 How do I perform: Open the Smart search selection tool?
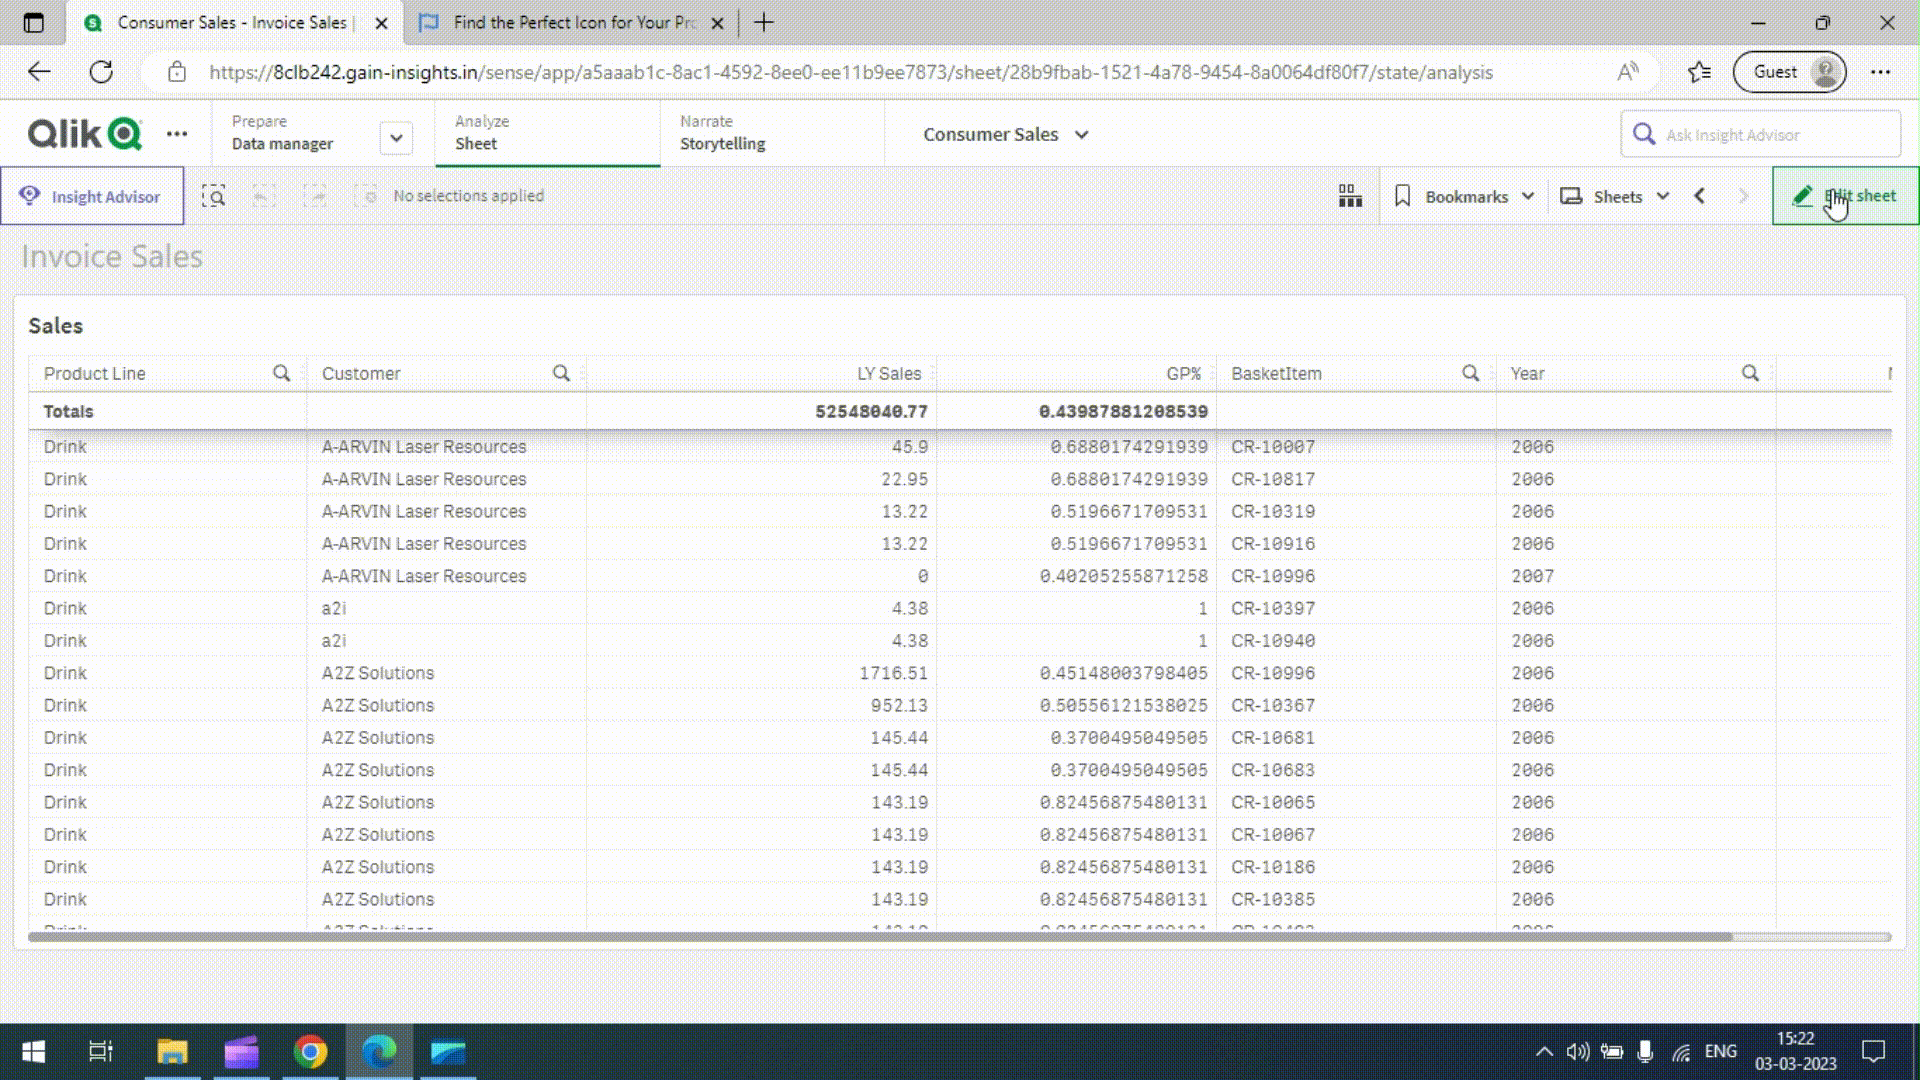tap(213, 196)
